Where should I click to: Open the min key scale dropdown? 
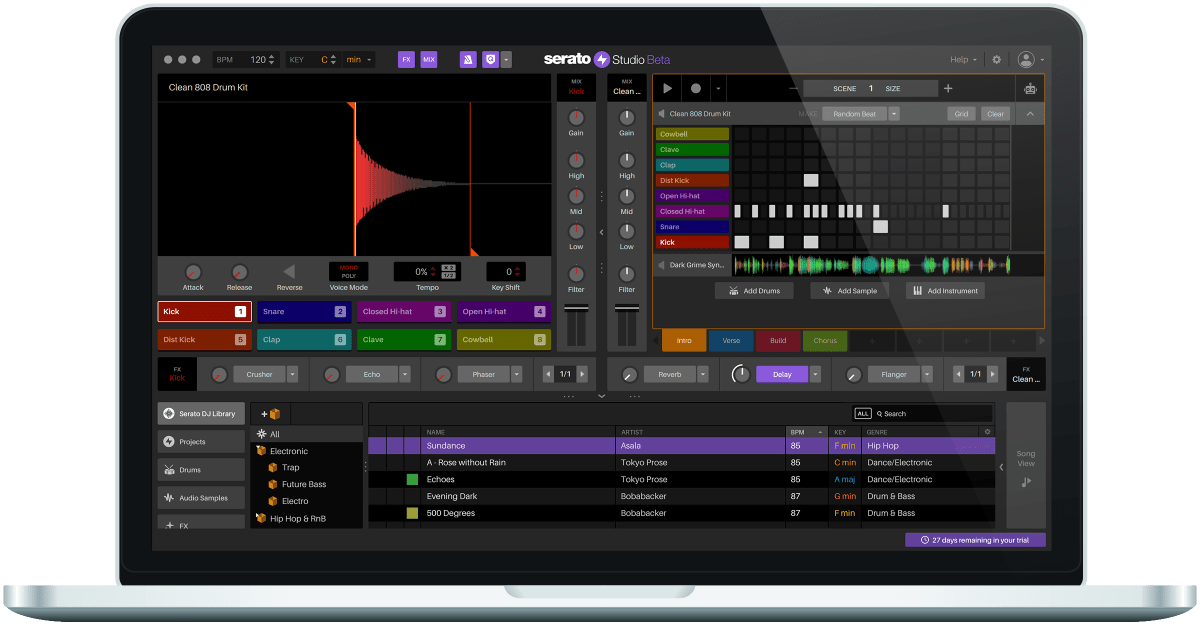358,59
